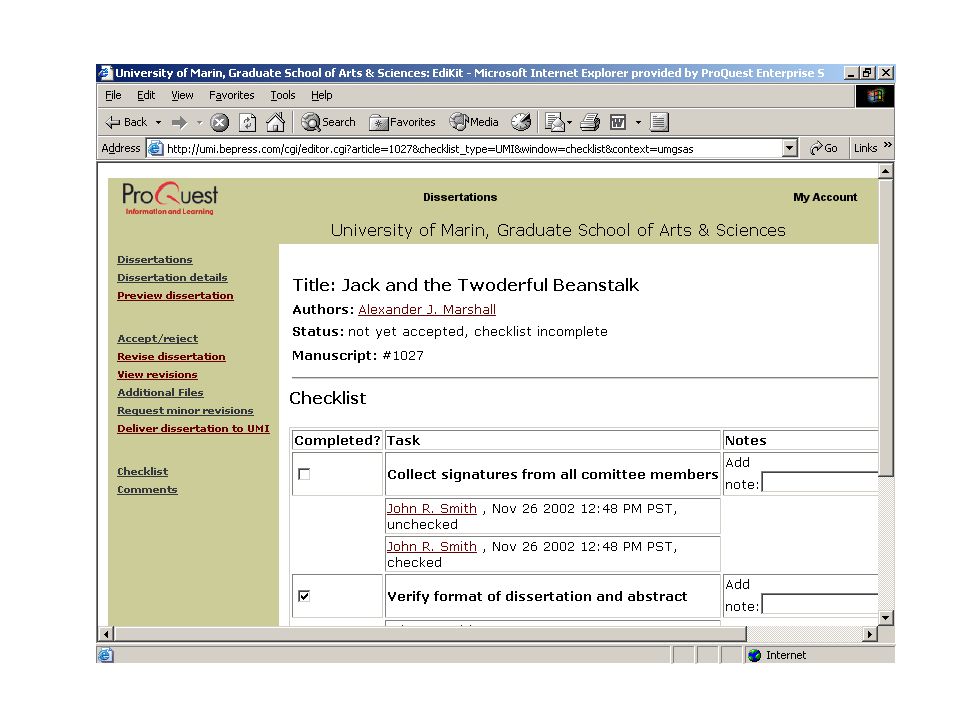Click the Accept/reject link
The image size is (960, 720).
coord(157,339)
